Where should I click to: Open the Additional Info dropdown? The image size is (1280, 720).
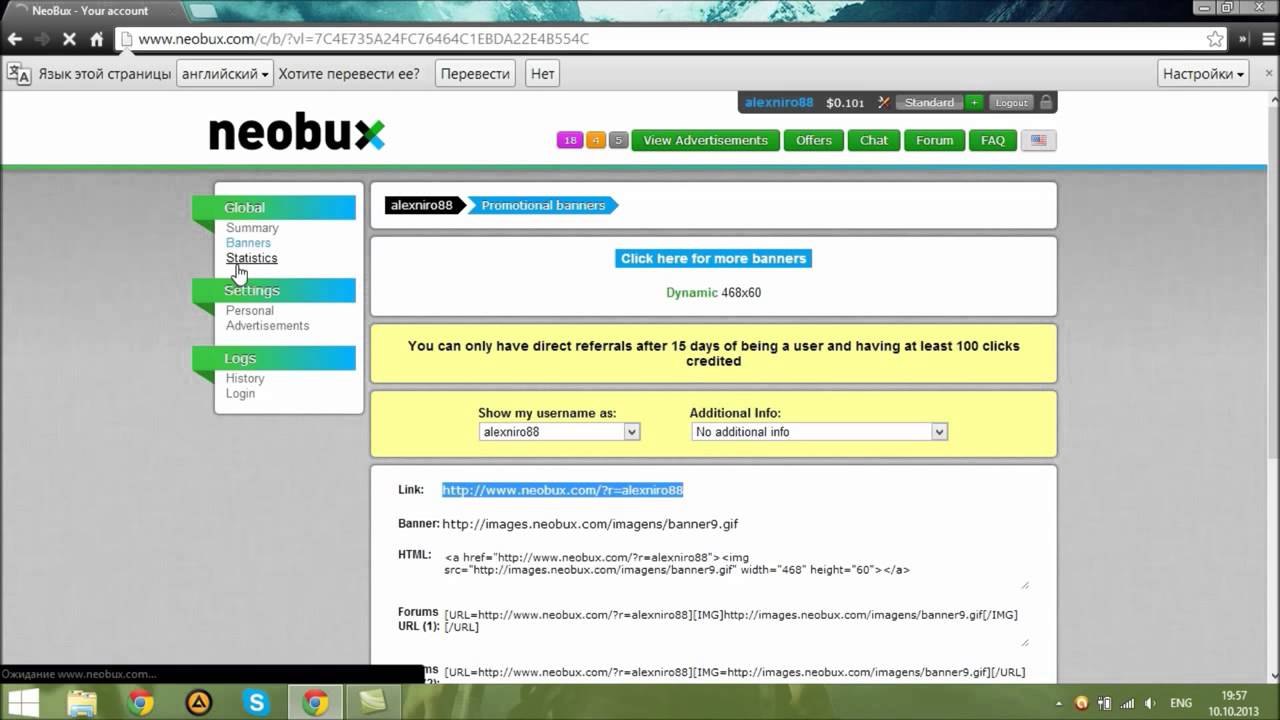pyautogui.click(x=819, y=432)
